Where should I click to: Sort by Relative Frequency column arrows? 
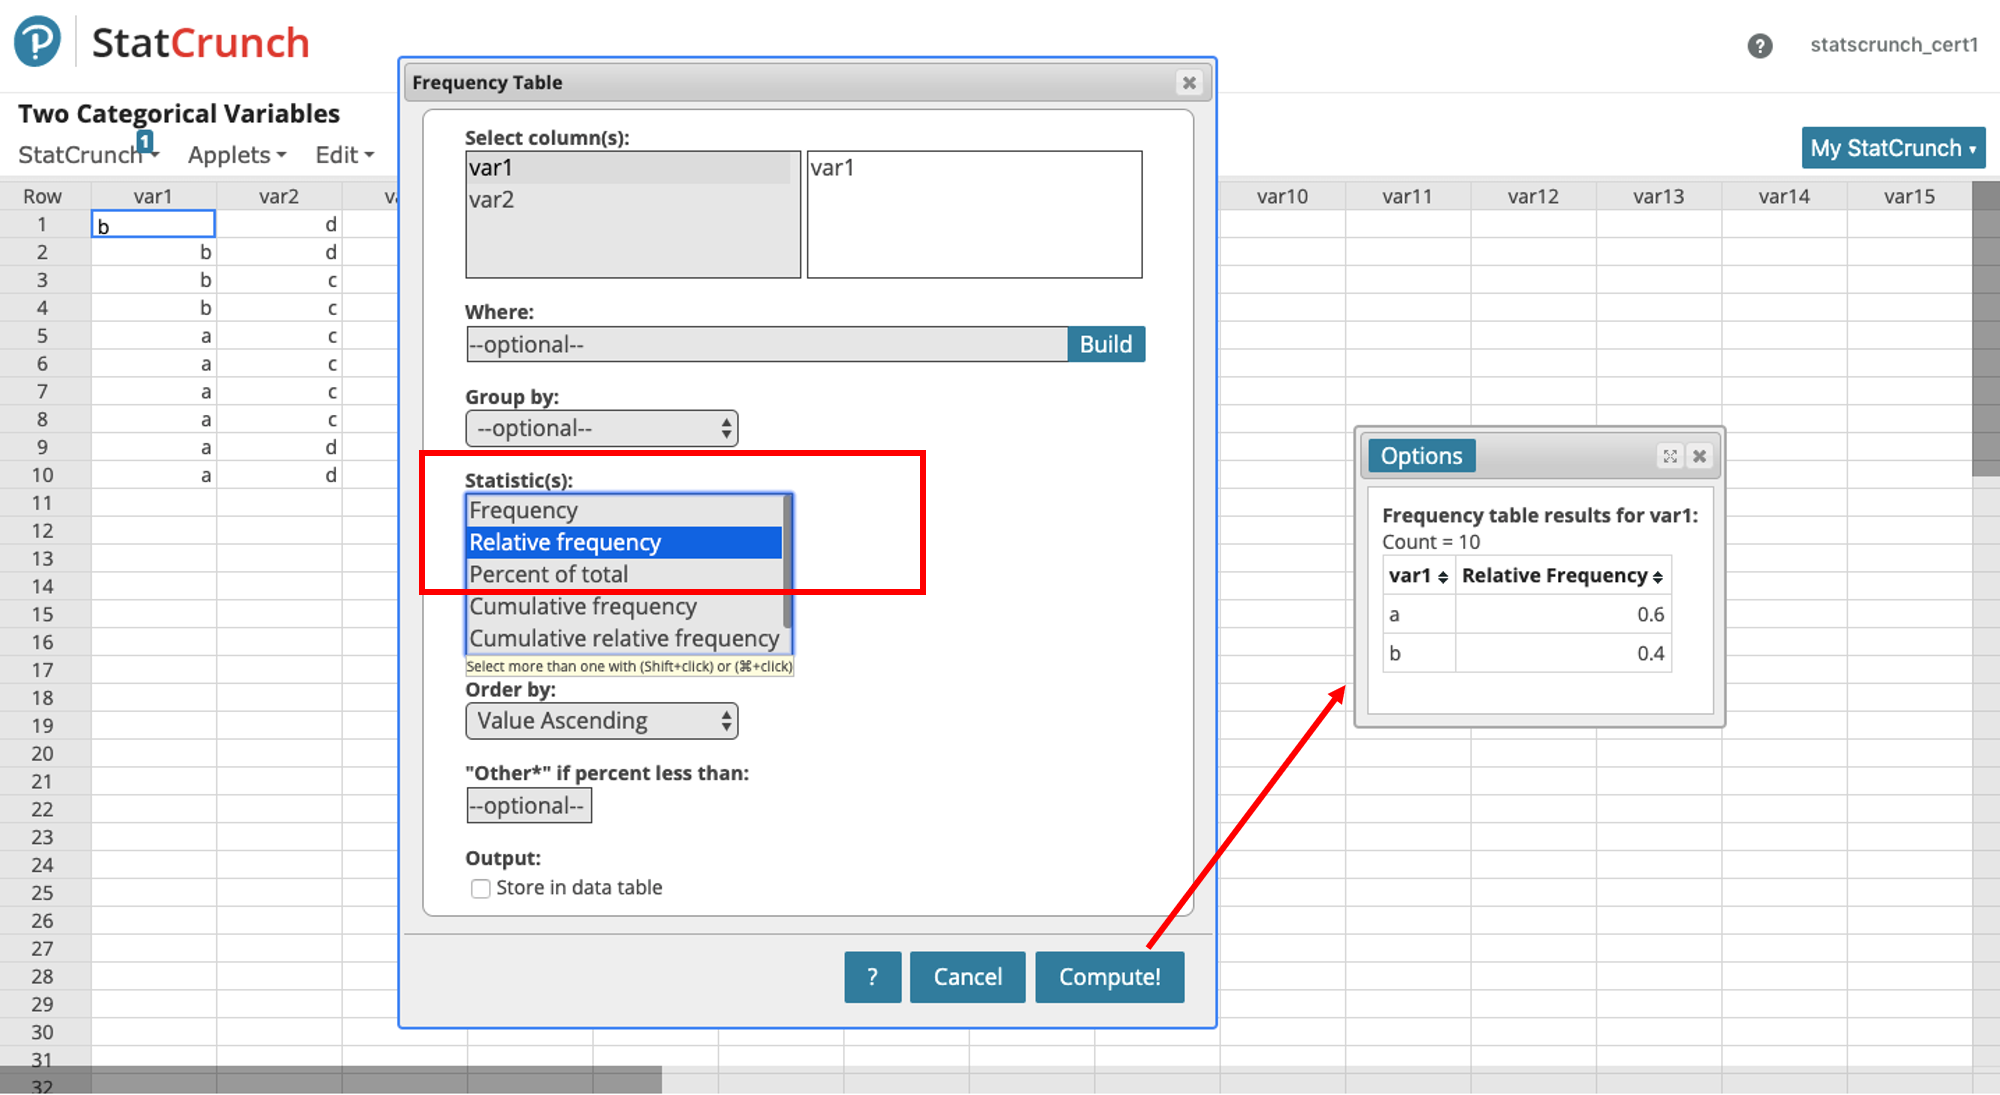[1657, 577]
